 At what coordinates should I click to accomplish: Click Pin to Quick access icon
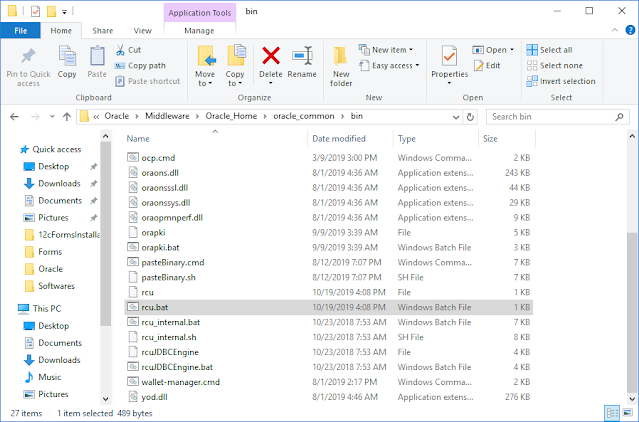point(28,67)
